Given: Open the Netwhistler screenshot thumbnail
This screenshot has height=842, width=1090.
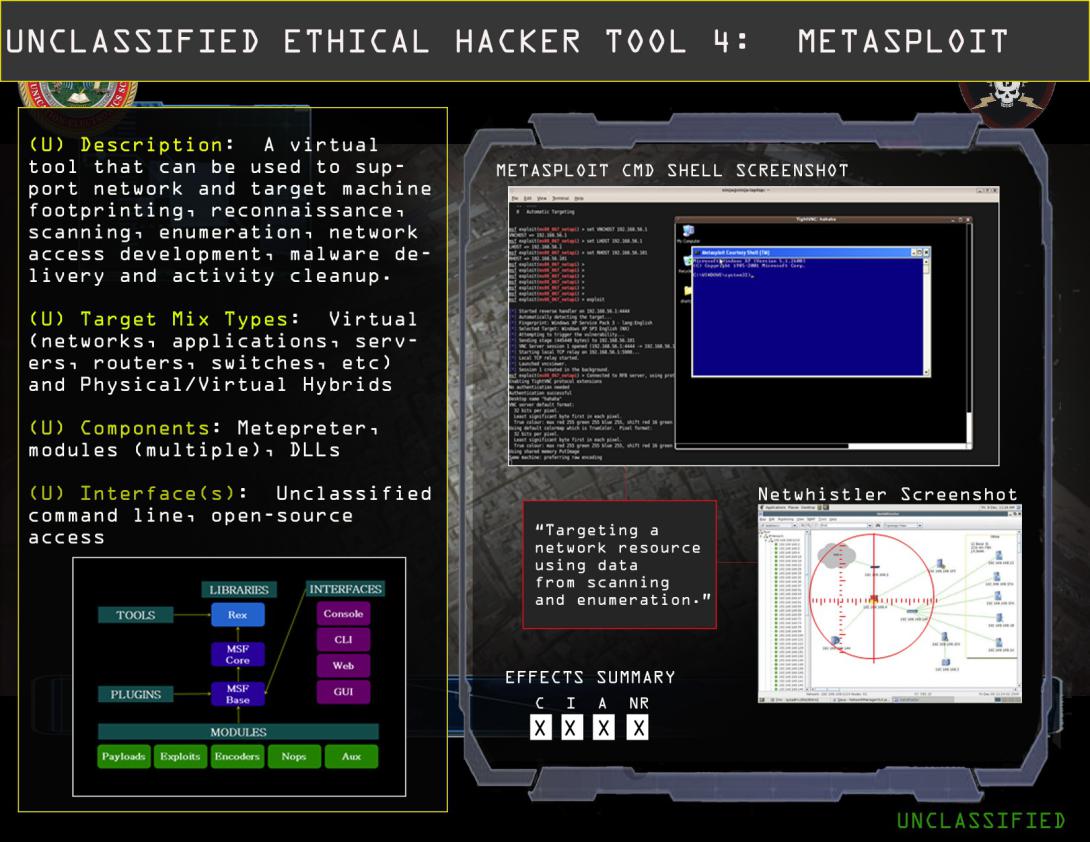Looking at the screenshot, I should click(x=890, y=604).
